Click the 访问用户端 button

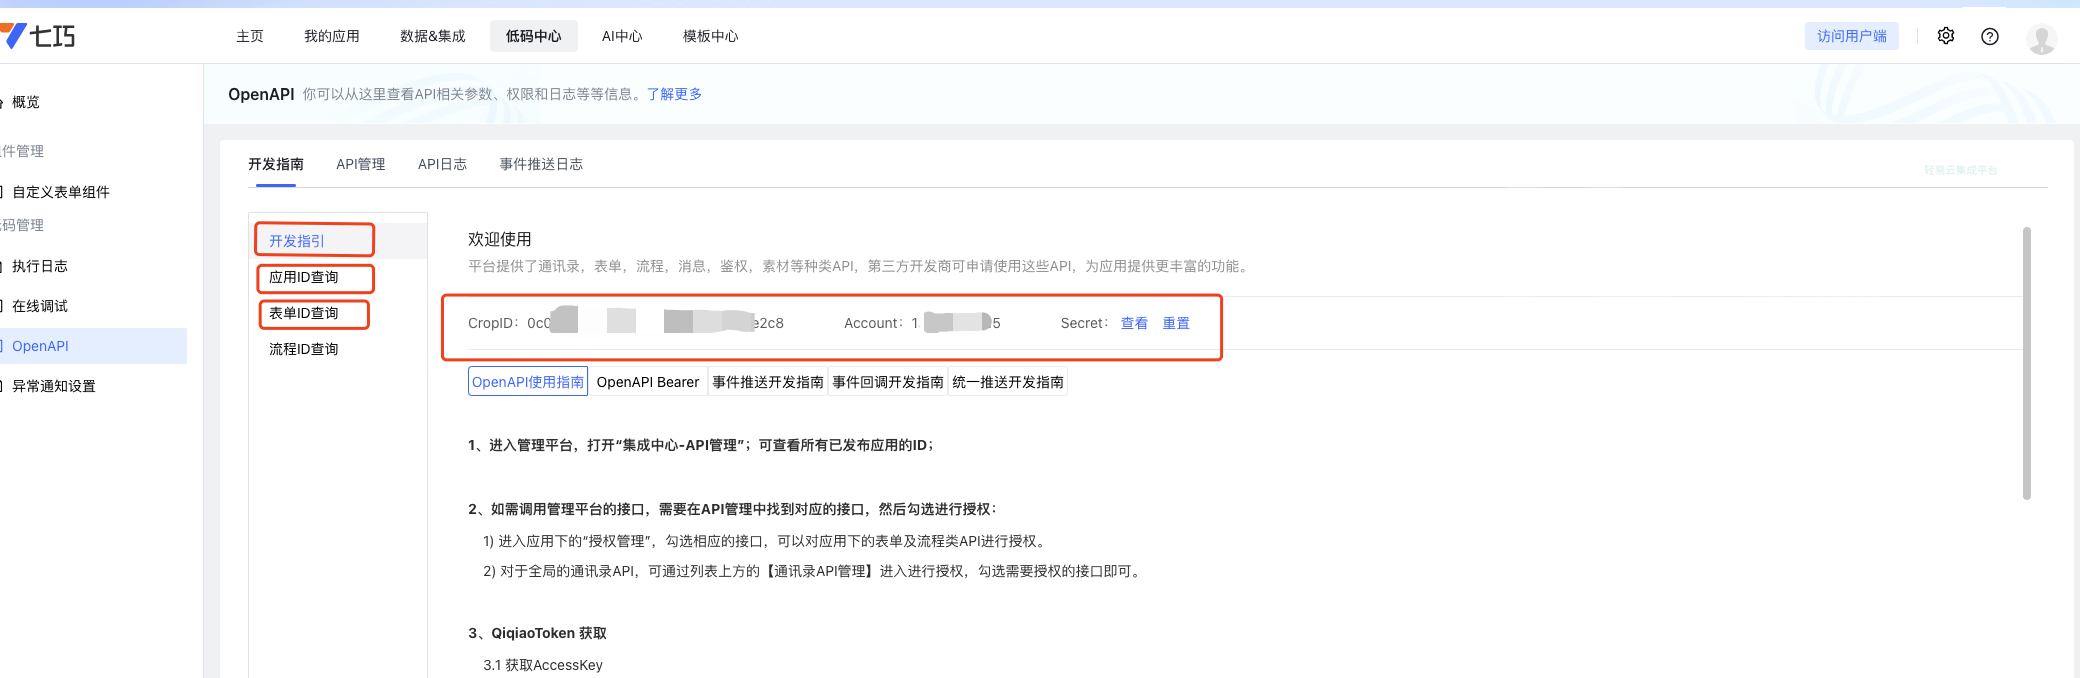click(1852, 36)
